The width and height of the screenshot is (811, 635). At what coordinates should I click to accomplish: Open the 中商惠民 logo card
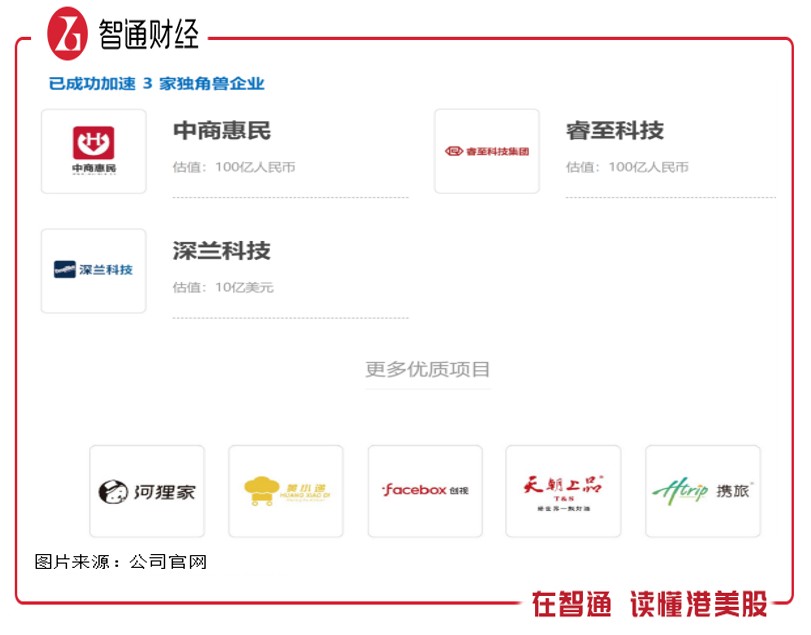pyautogui.click(x=94, y=151)
